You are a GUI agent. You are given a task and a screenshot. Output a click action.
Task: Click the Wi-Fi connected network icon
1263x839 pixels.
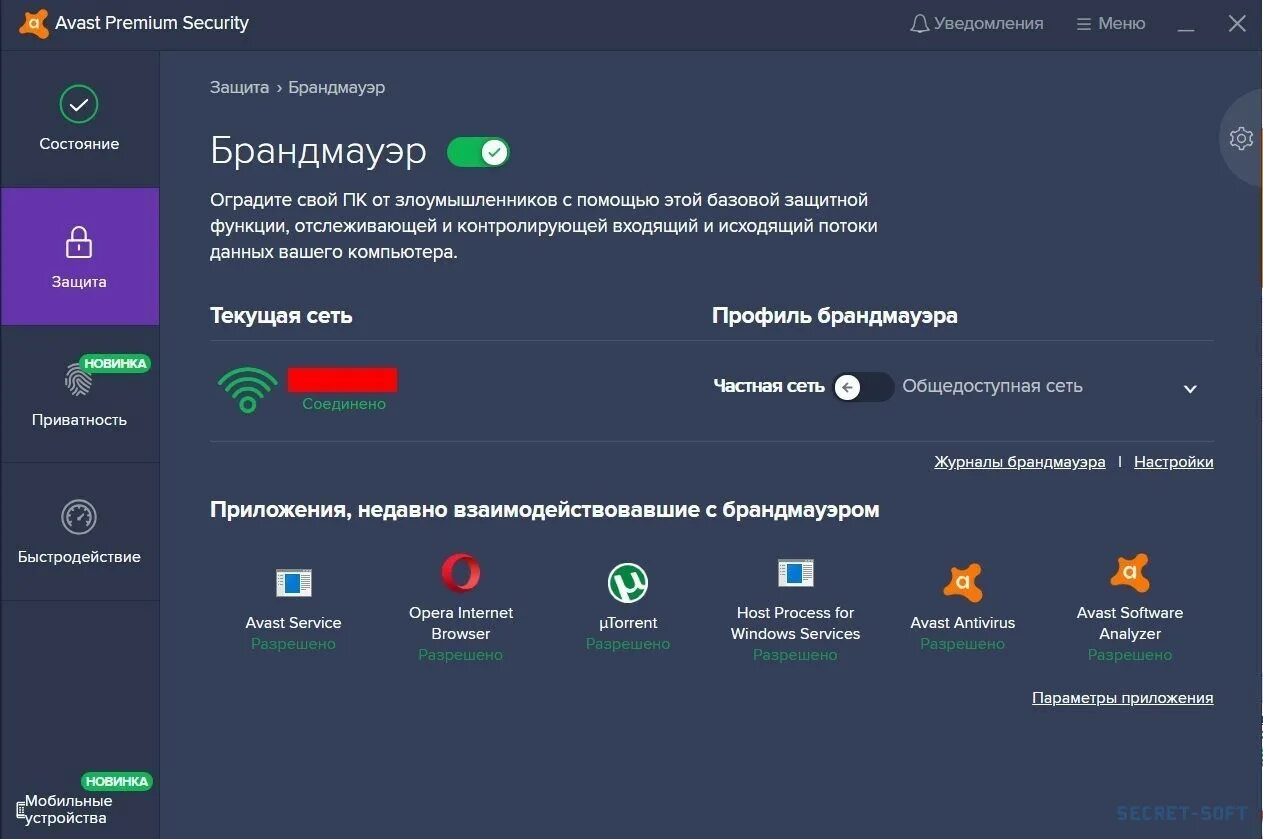click(x=248, y=389)
